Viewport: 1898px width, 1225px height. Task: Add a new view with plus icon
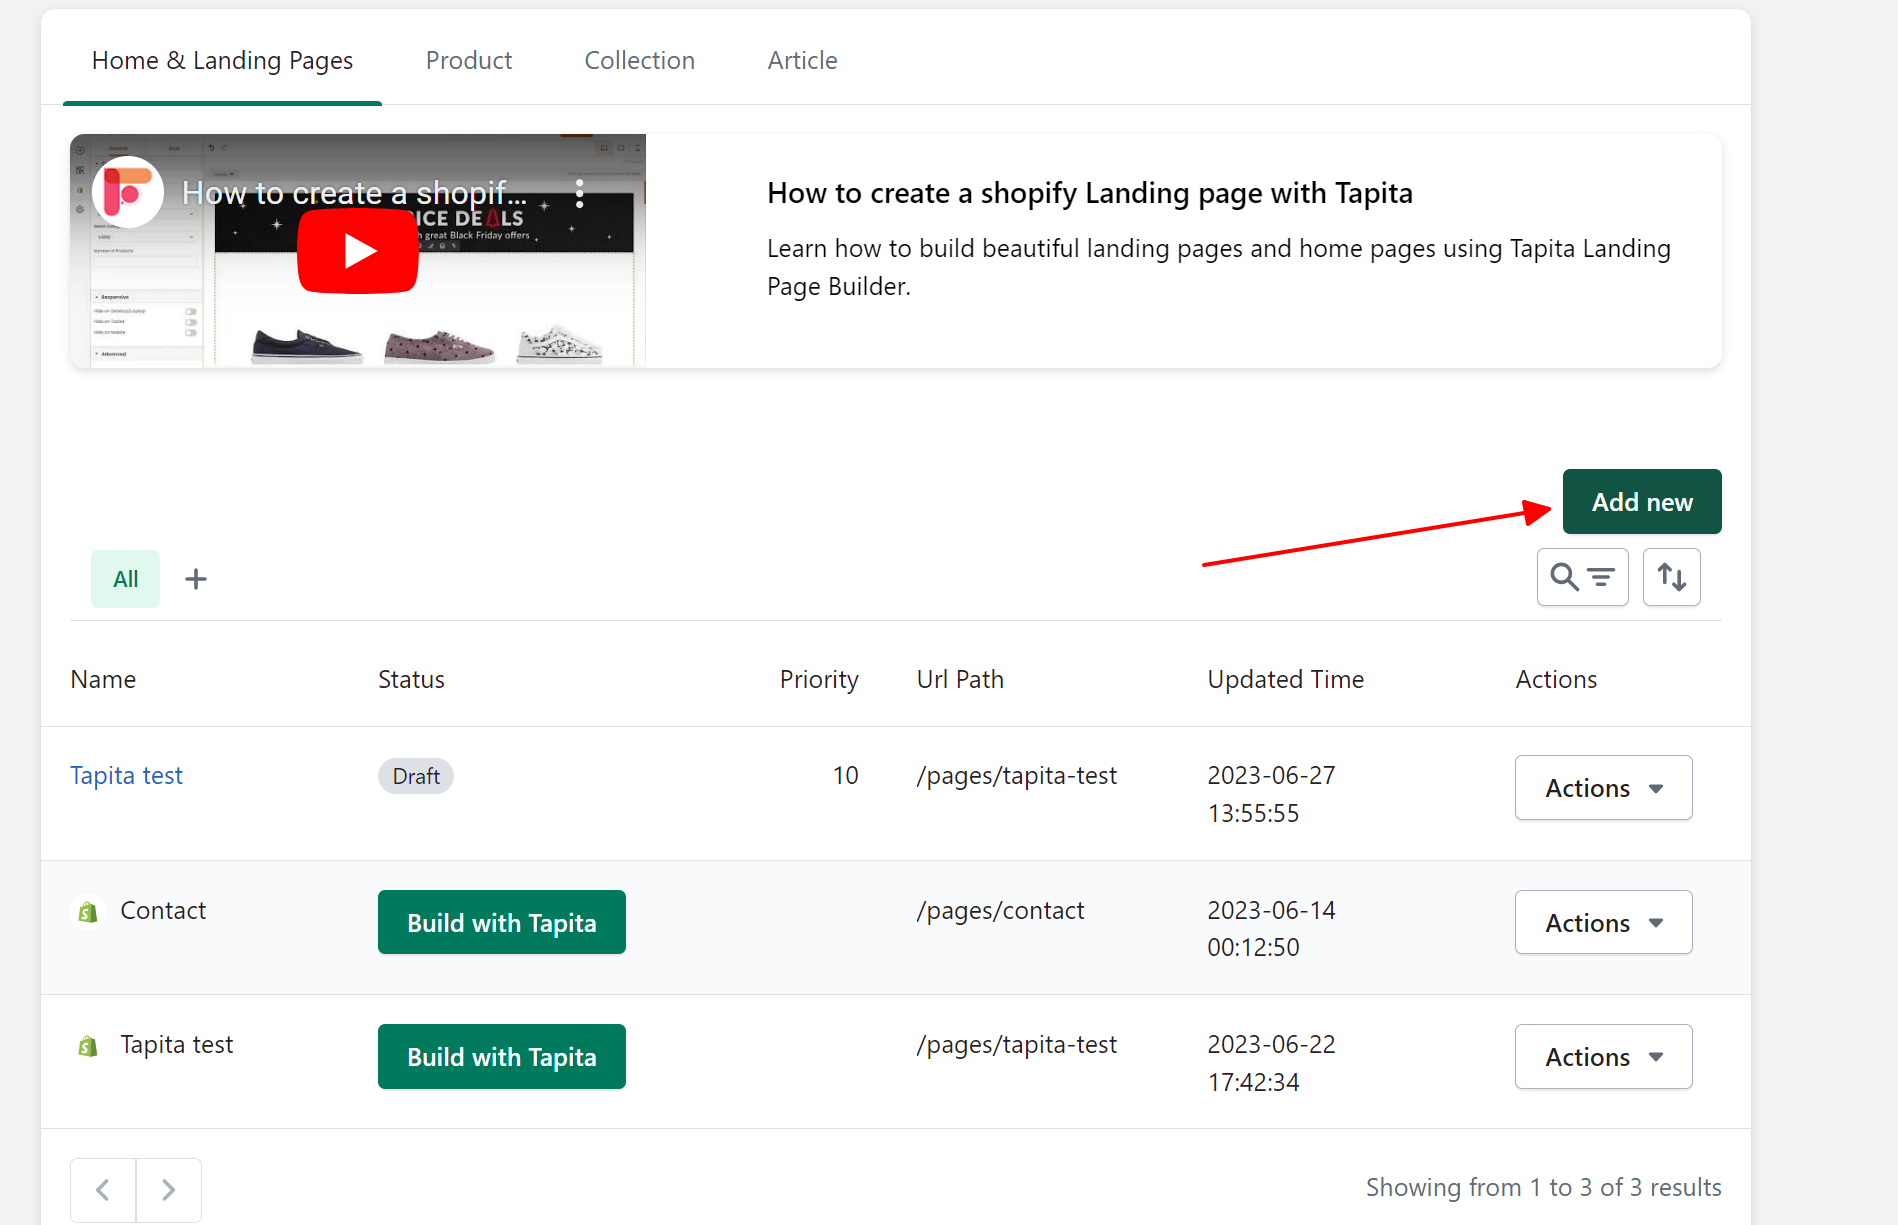click(x=196, y=579)
